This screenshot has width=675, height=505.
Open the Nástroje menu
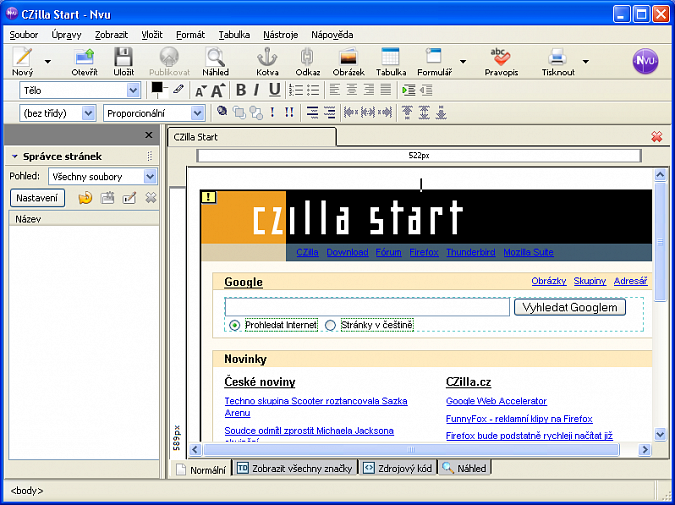click(281, 35)
